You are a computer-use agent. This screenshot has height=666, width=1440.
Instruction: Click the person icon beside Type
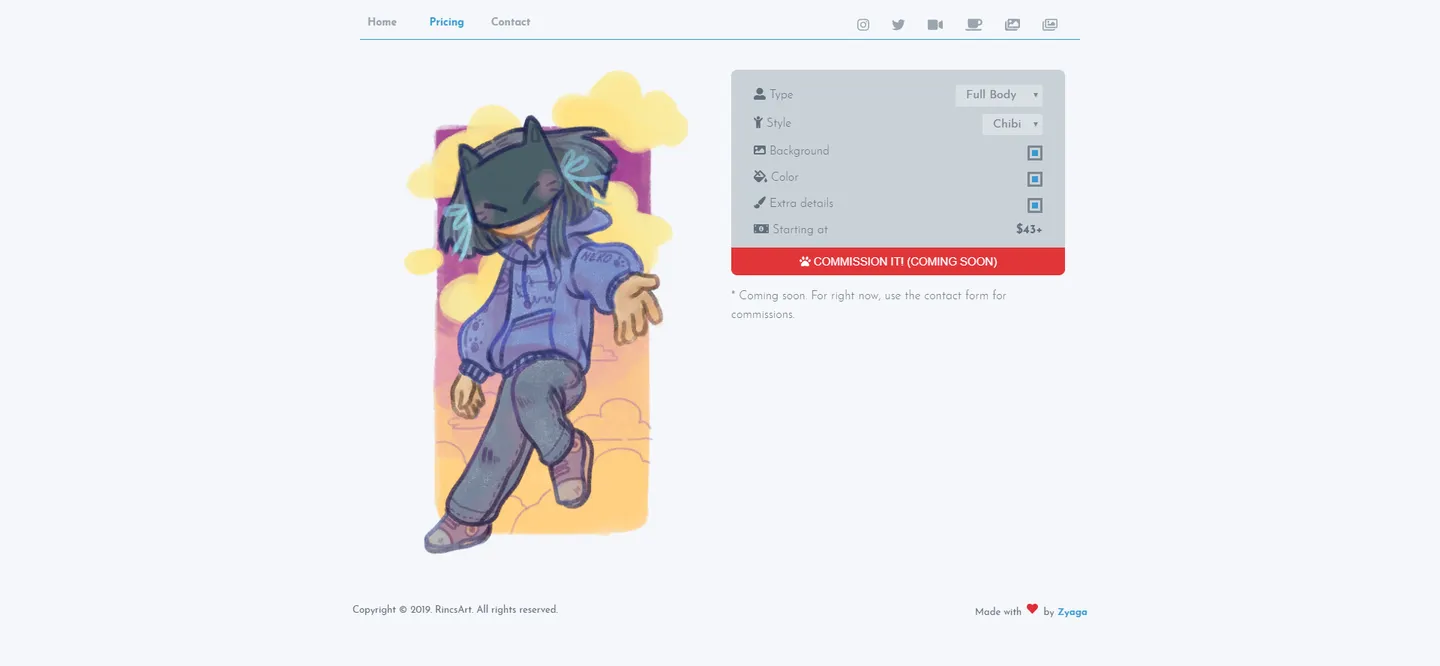point(760,94)
